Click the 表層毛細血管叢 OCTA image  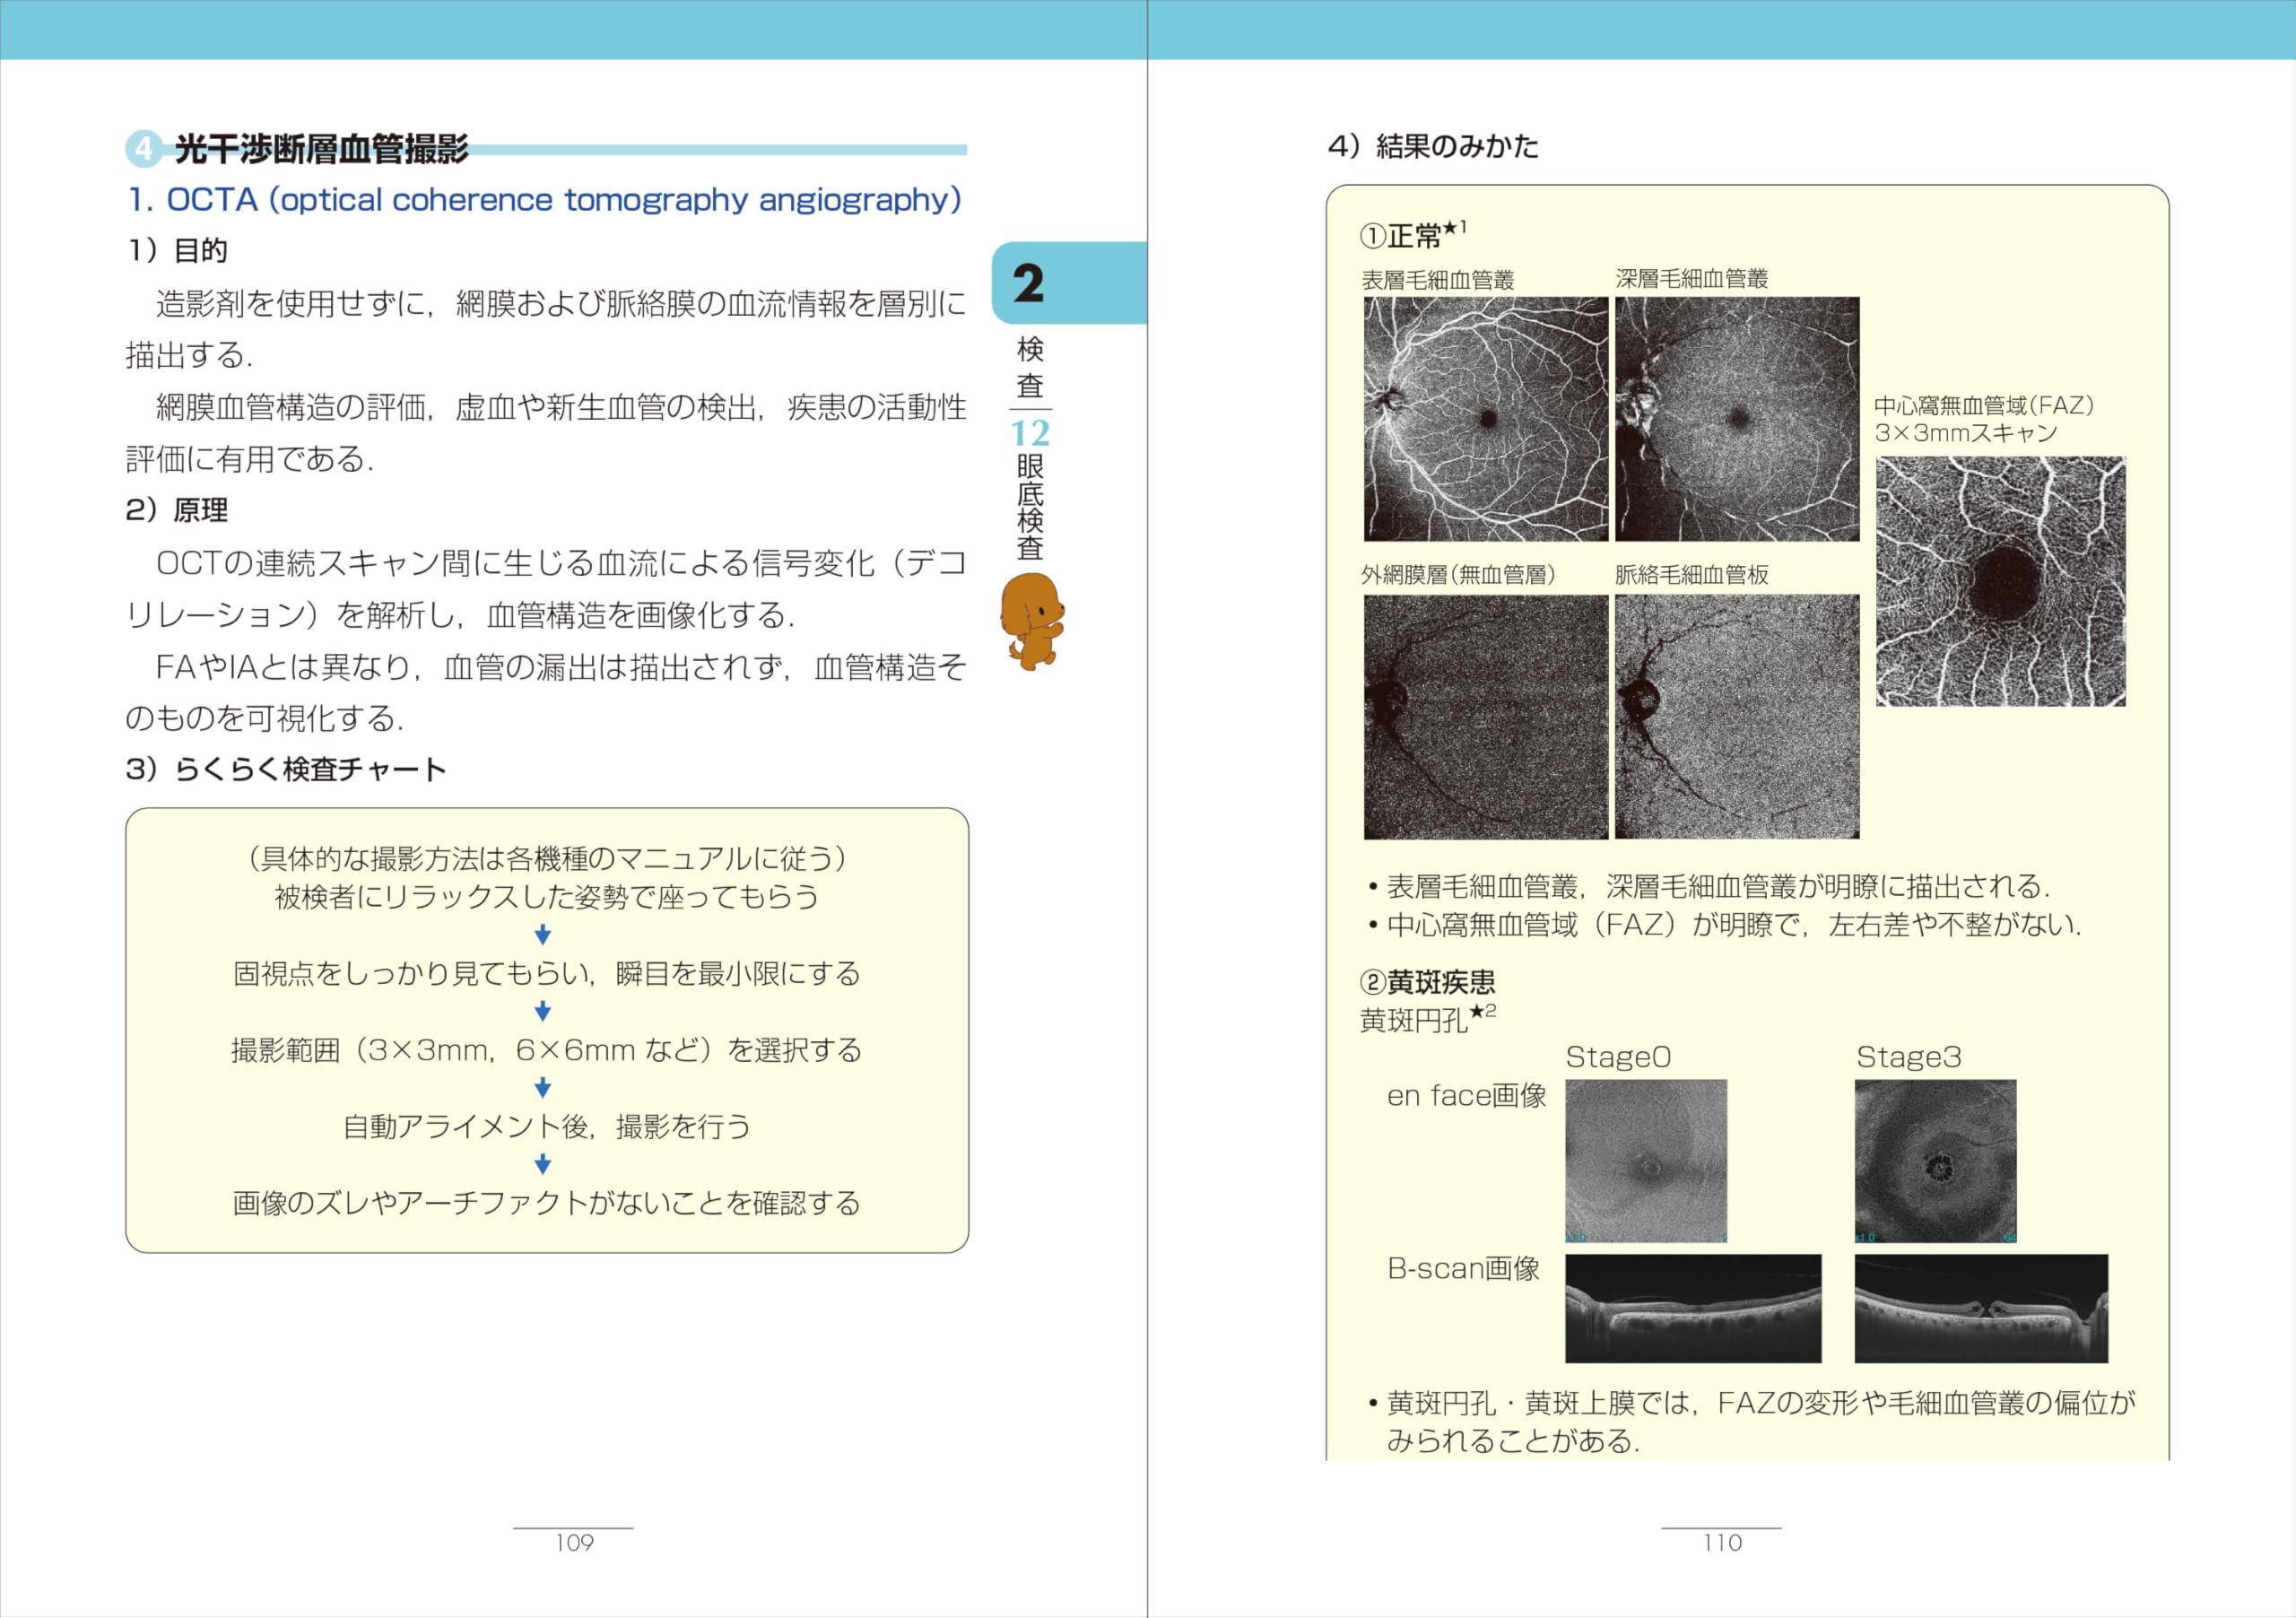[1485, 419]
